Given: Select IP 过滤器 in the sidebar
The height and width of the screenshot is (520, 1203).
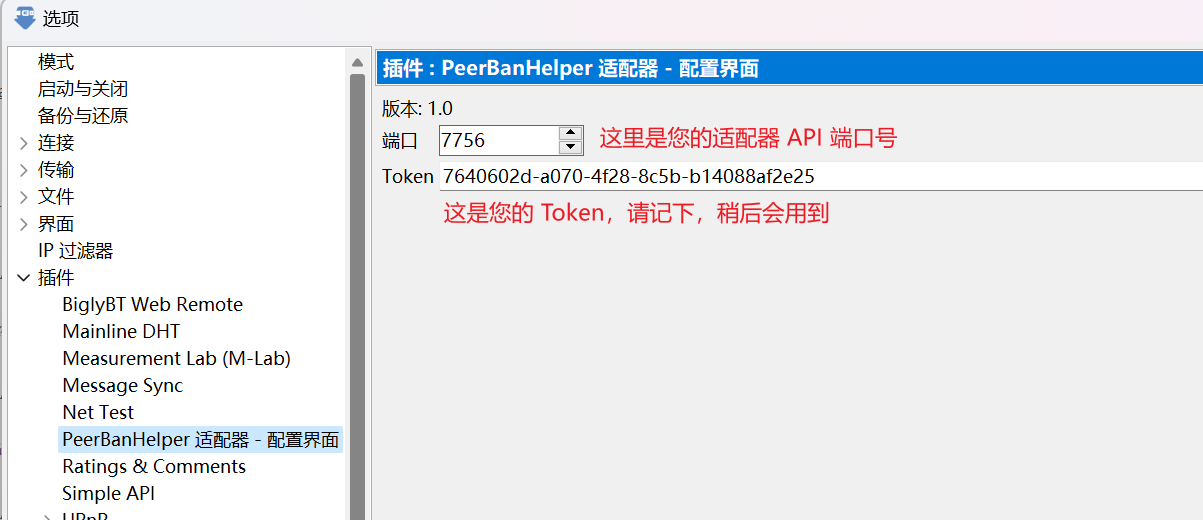Looking at the screenshot, I should (76, 251).
